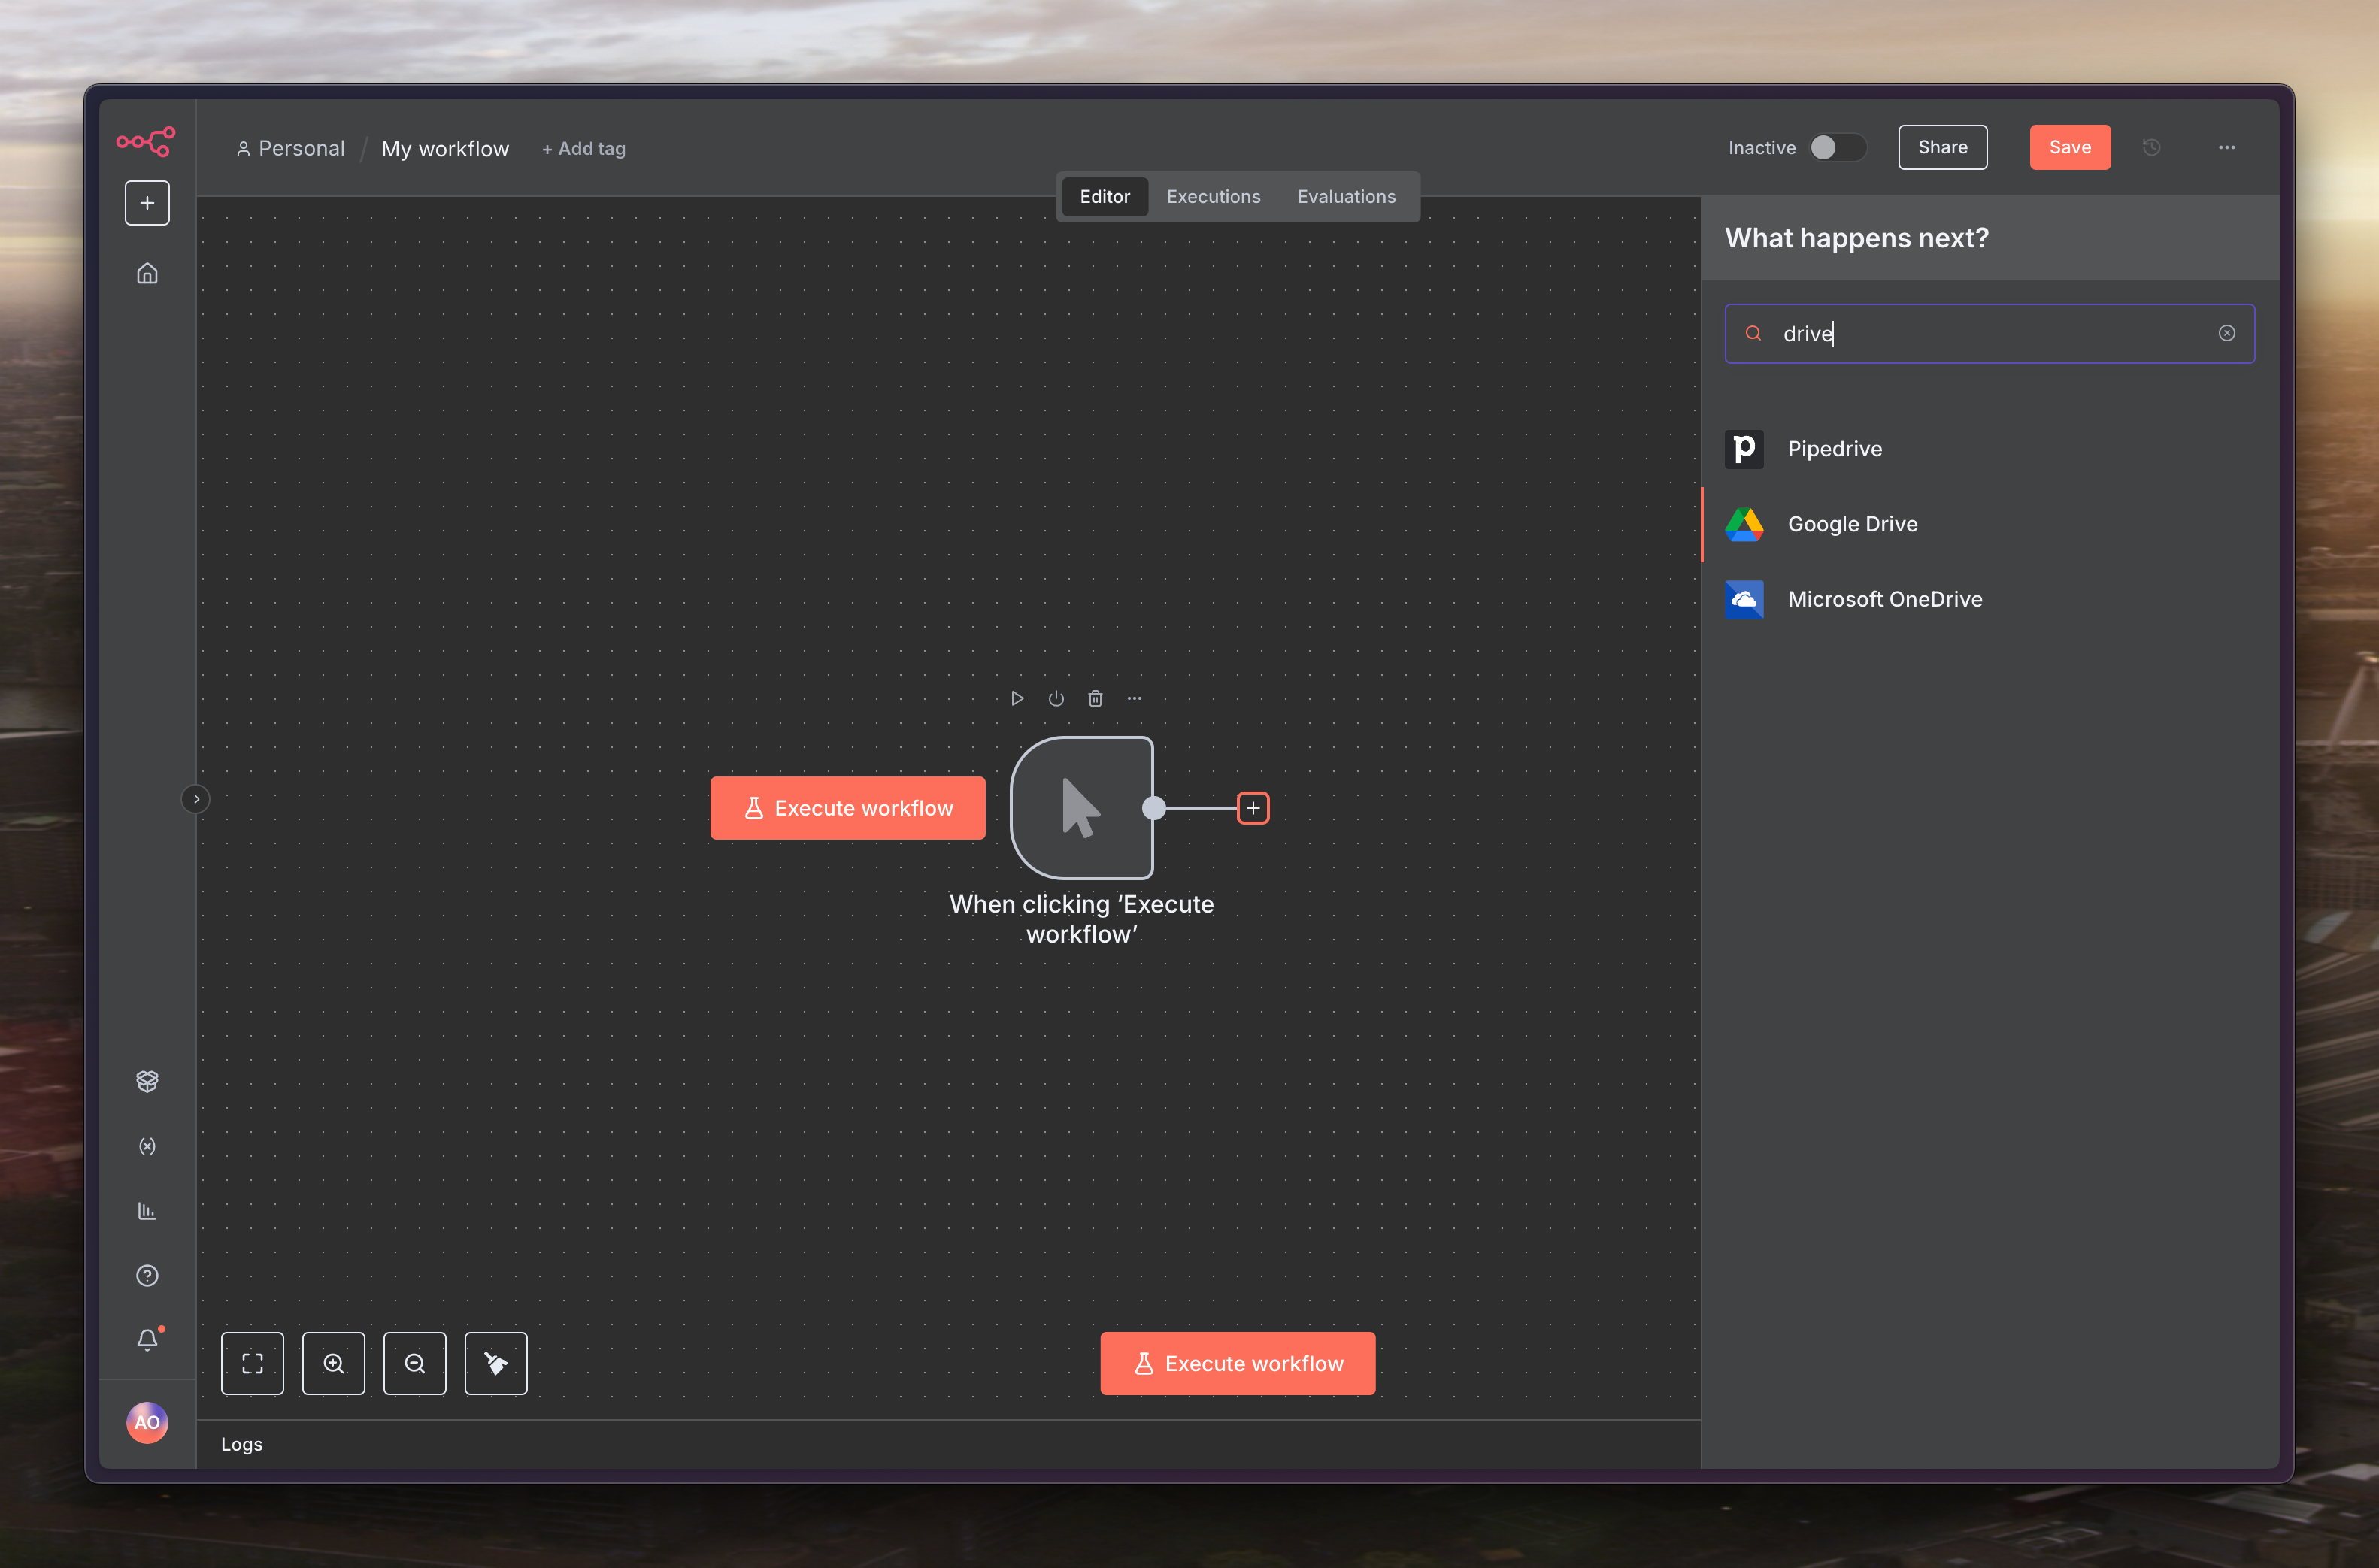The width and height of the screenshot is (2379, 1568).
Task: Open workflow history clock icon
Action: click(2152, 147)
